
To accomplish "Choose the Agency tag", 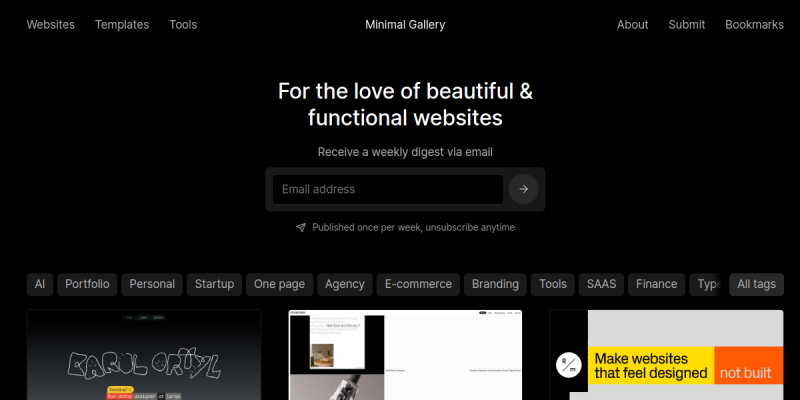I will click(x=345, y=284).
